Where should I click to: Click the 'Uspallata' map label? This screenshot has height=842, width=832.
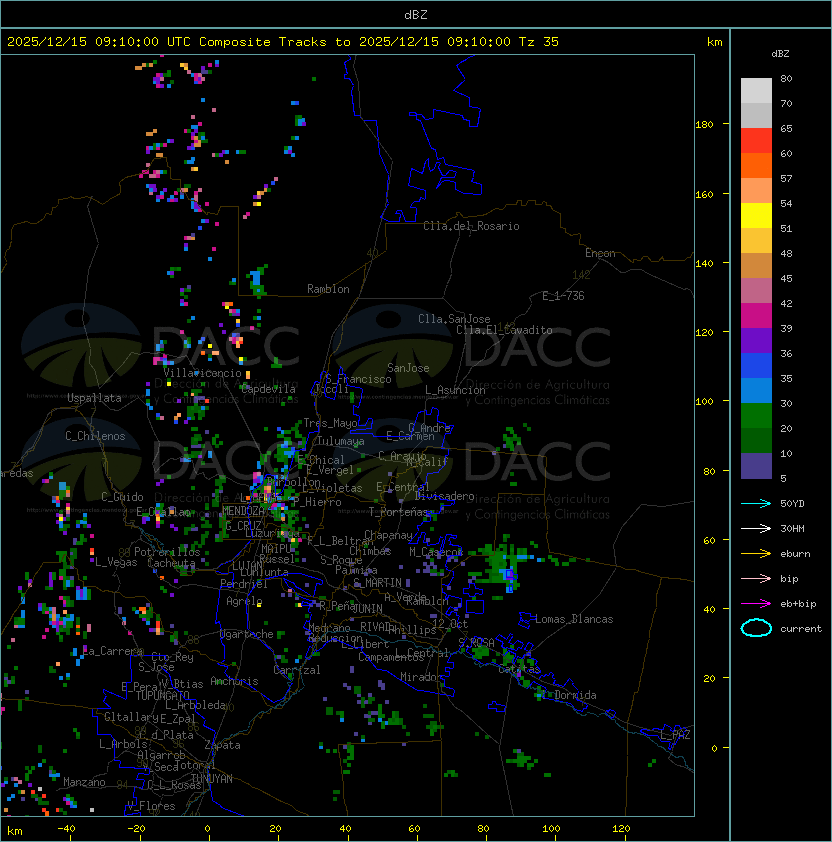click(x=94, y=398)
